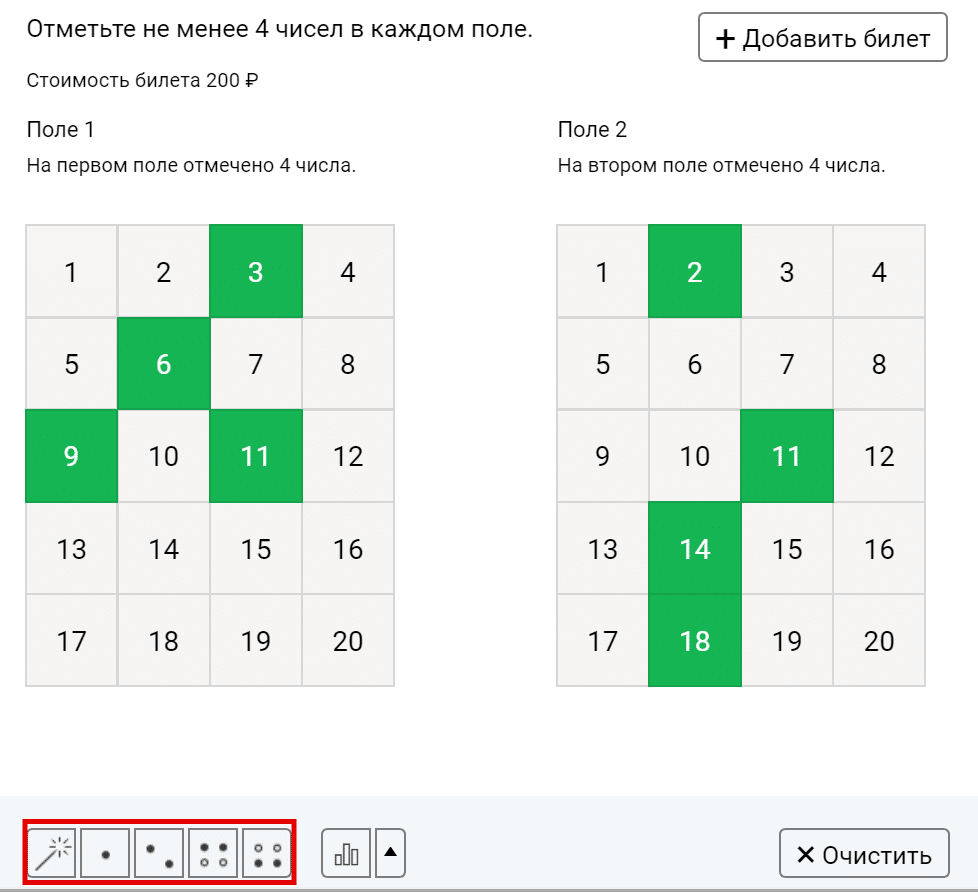Viewport: 978px width, 892px height.
Task: Unmark number 14 in Поле 2
Action: [x=695, y=548]
